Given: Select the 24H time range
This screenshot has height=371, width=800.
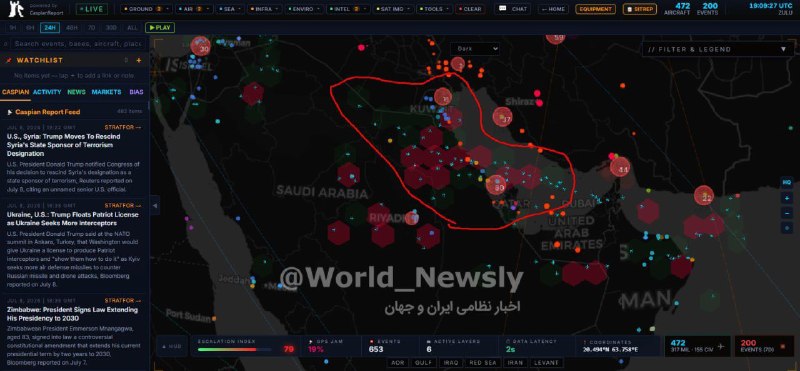Looking at the screenshot, I should [x=49, y=28].
